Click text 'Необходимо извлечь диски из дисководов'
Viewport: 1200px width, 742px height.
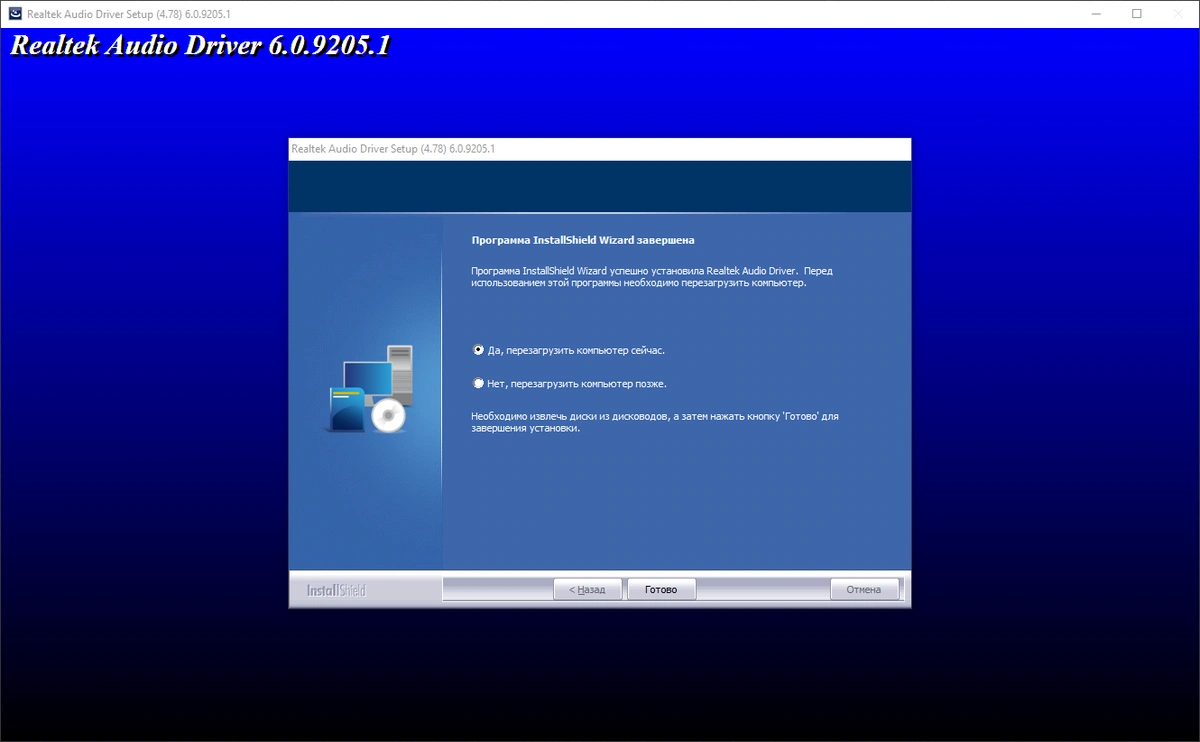point(568,415)
